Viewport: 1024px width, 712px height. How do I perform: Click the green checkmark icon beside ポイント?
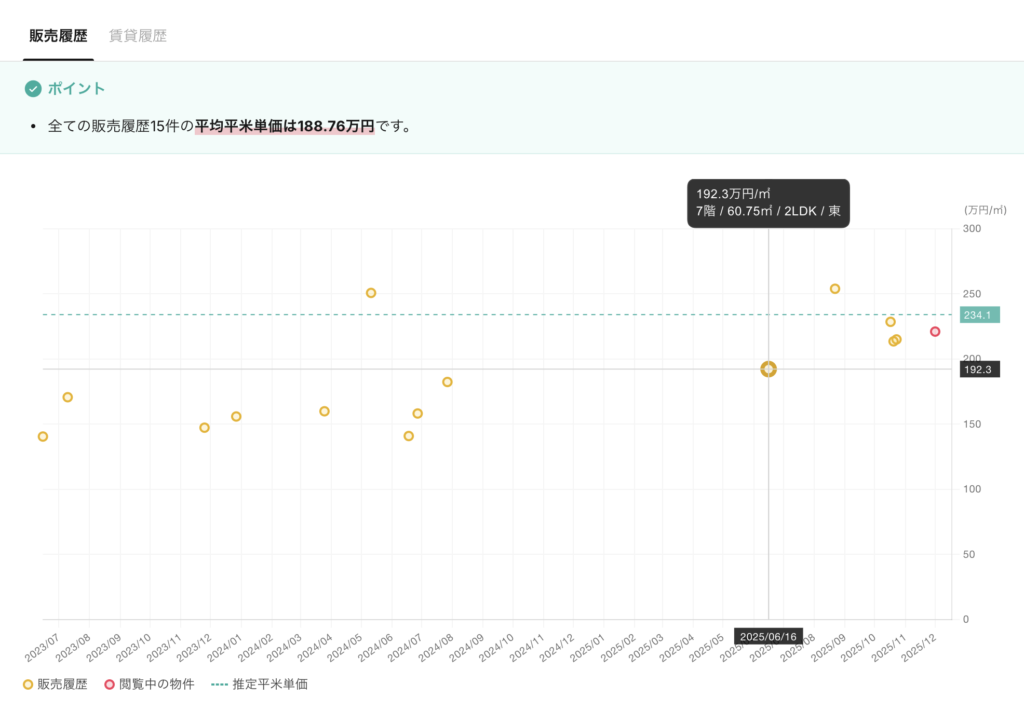pos(33,89)
